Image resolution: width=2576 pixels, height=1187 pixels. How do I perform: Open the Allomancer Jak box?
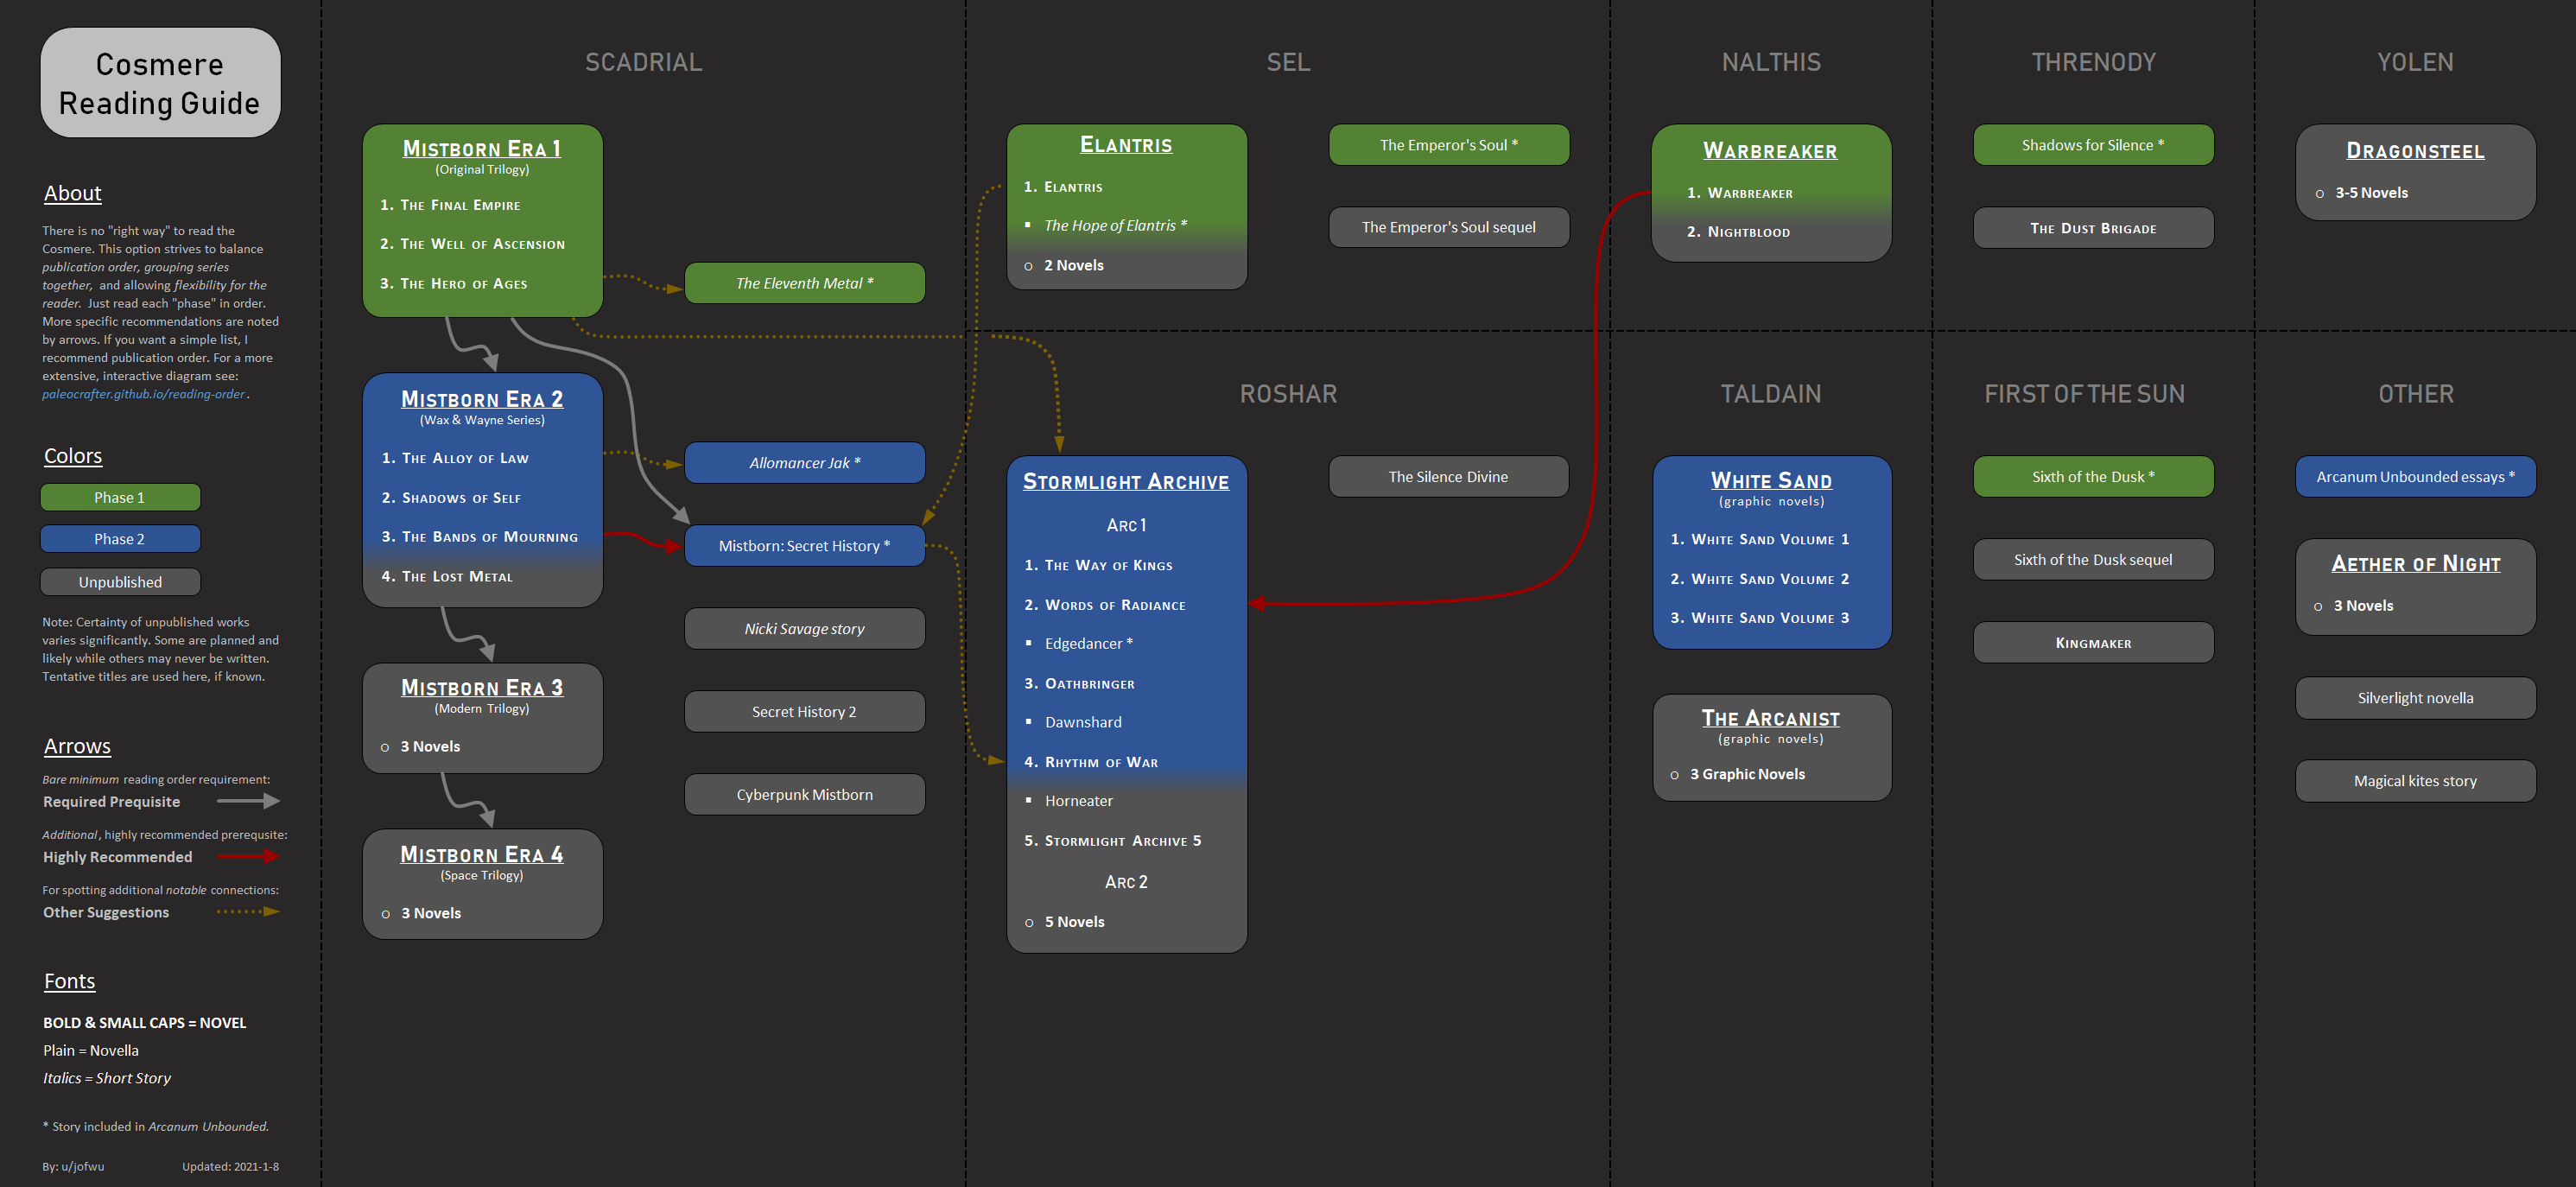coord(804,463)
